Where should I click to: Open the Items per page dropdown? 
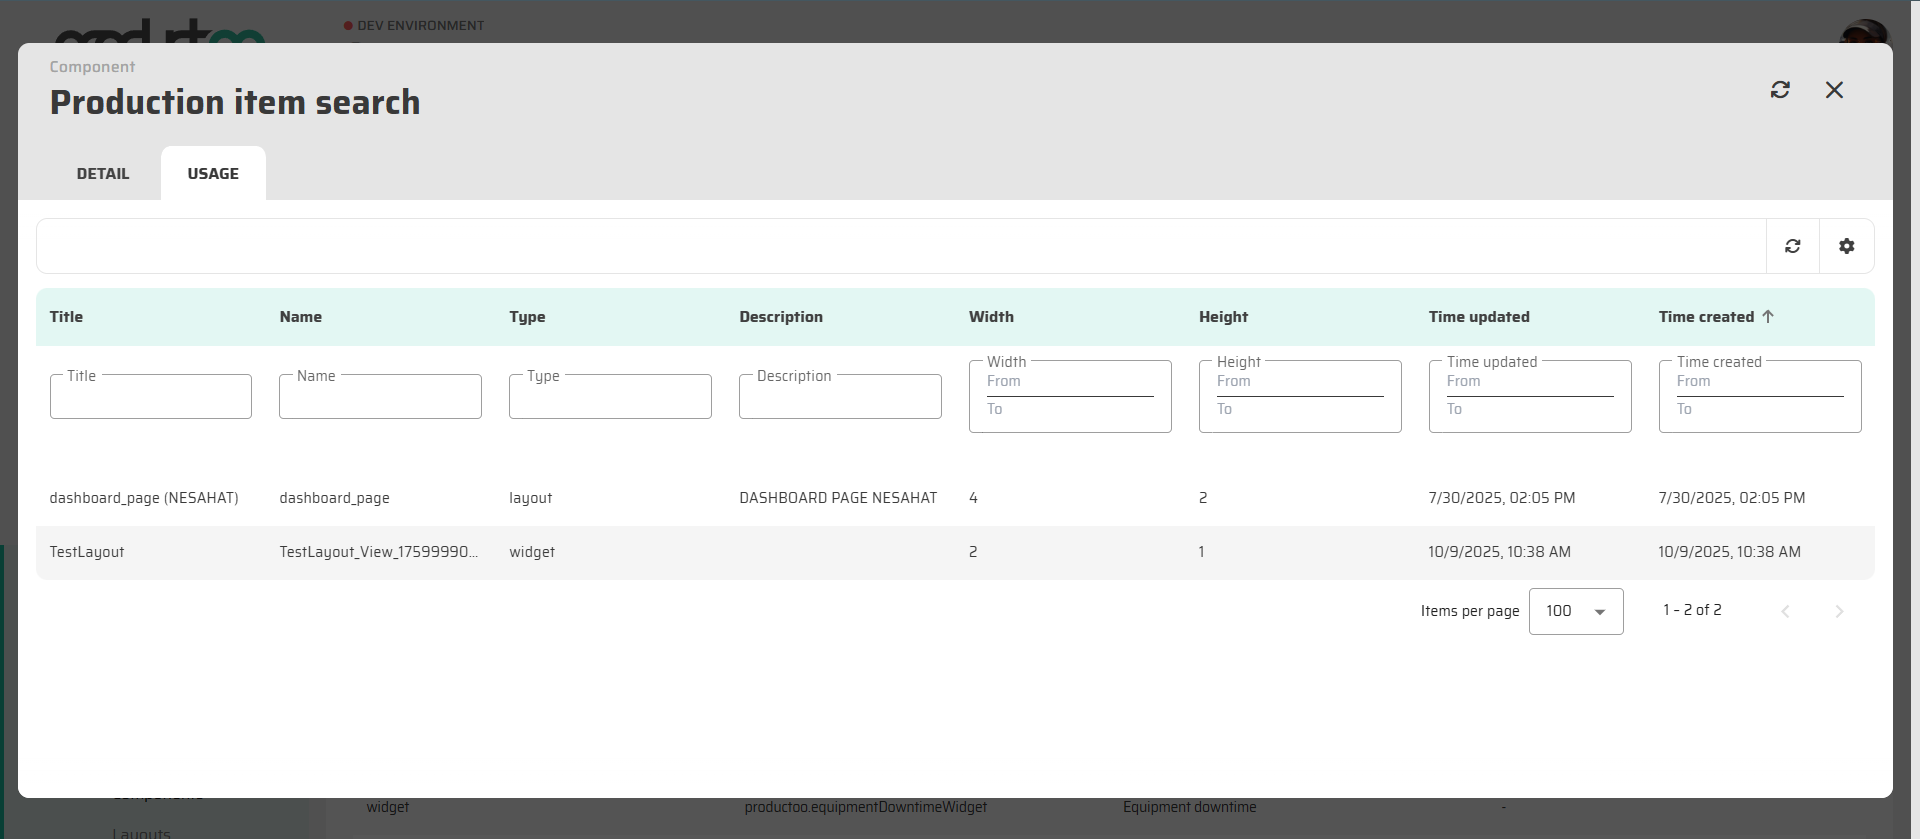(x=1575, y=611)
